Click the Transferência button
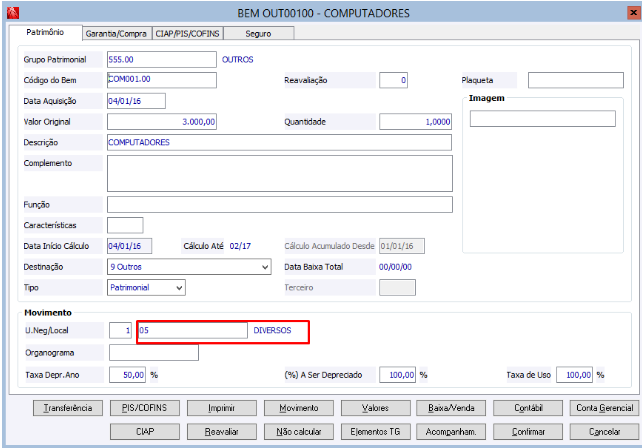 68,408
